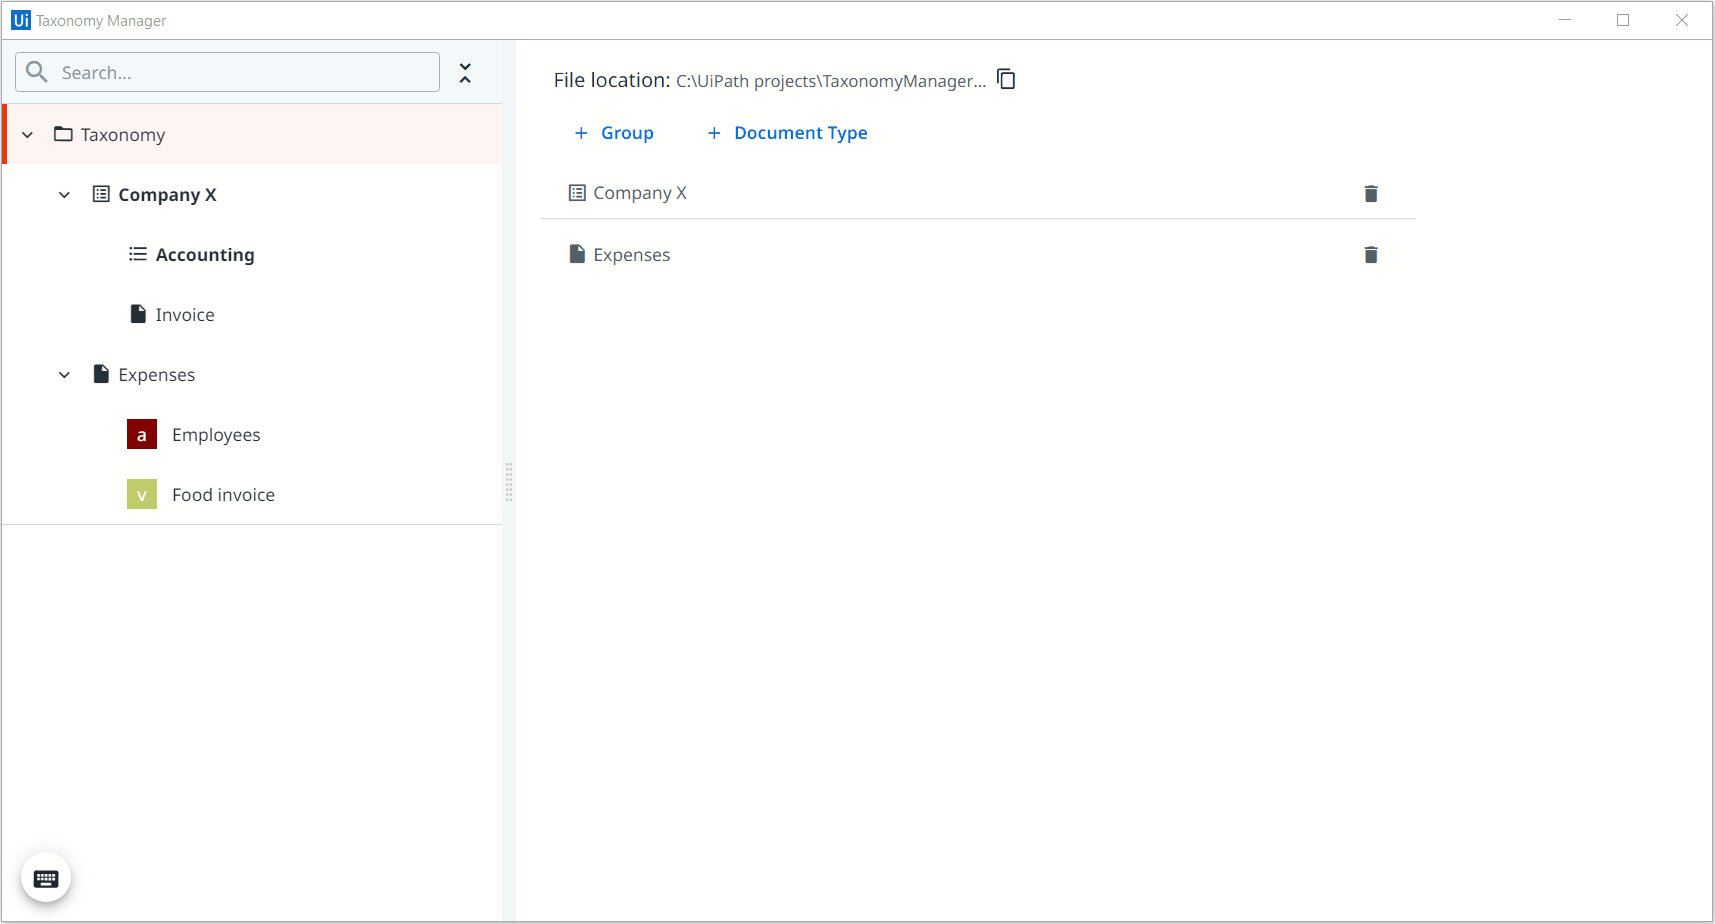Click the Accounting category list icon
The width and height of the screenshot is (1715, 924).
click(138, 254)
